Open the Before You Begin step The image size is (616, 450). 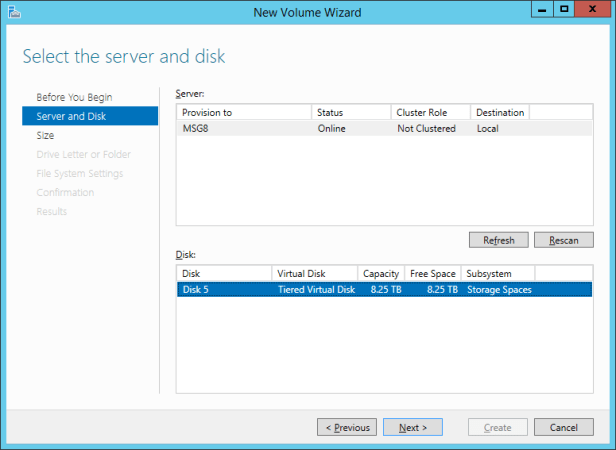pos(74,97)
